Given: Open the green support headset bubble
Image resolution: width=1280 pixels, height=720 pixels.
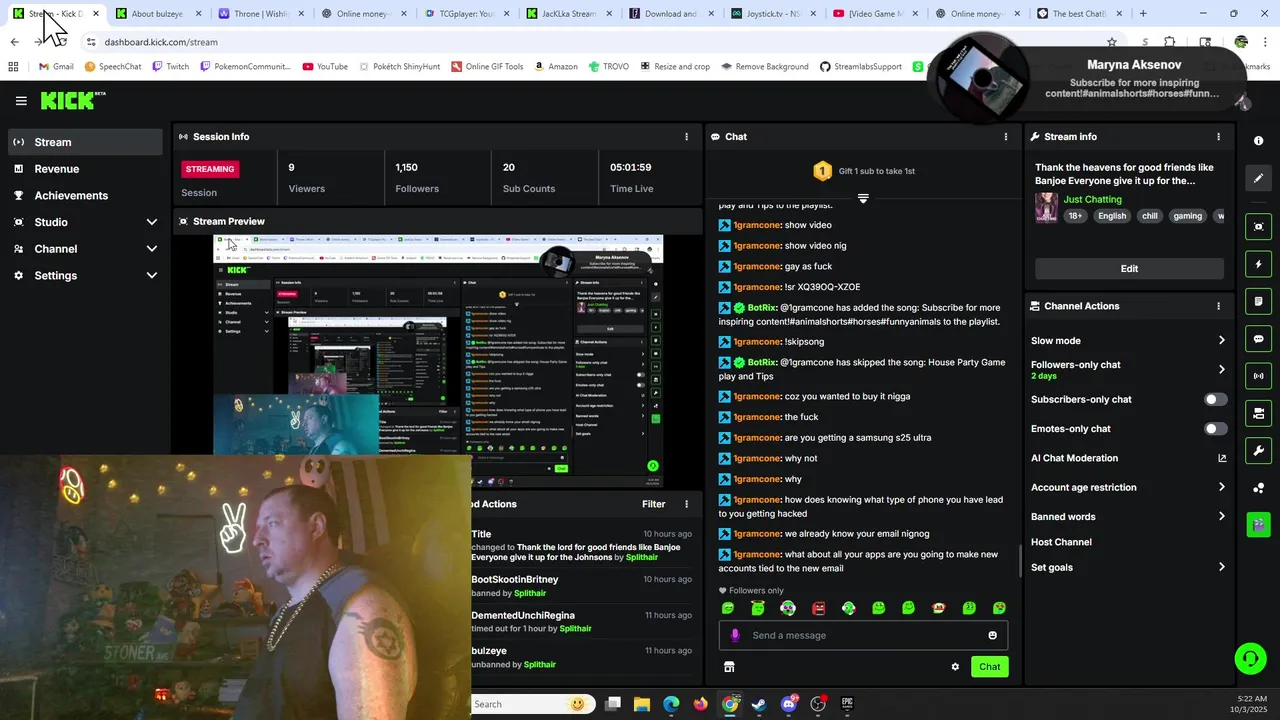Looking at the screenshot, I should click(1250, 658).
